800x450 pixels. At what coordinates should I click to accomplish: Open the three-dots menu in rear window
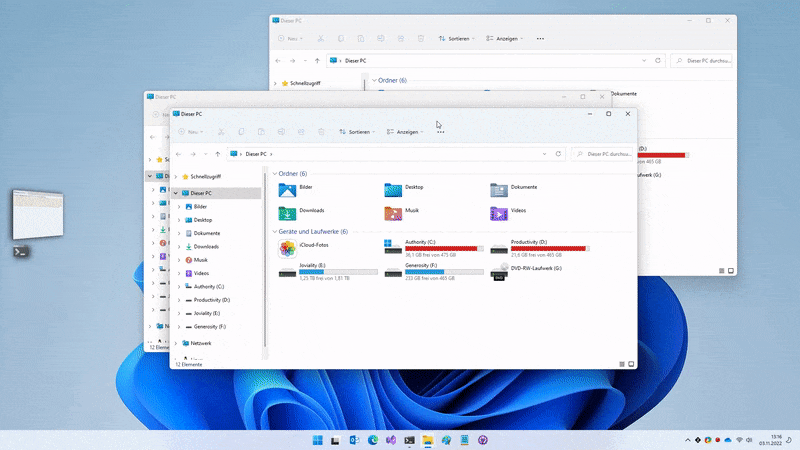(x=540, y=39)
